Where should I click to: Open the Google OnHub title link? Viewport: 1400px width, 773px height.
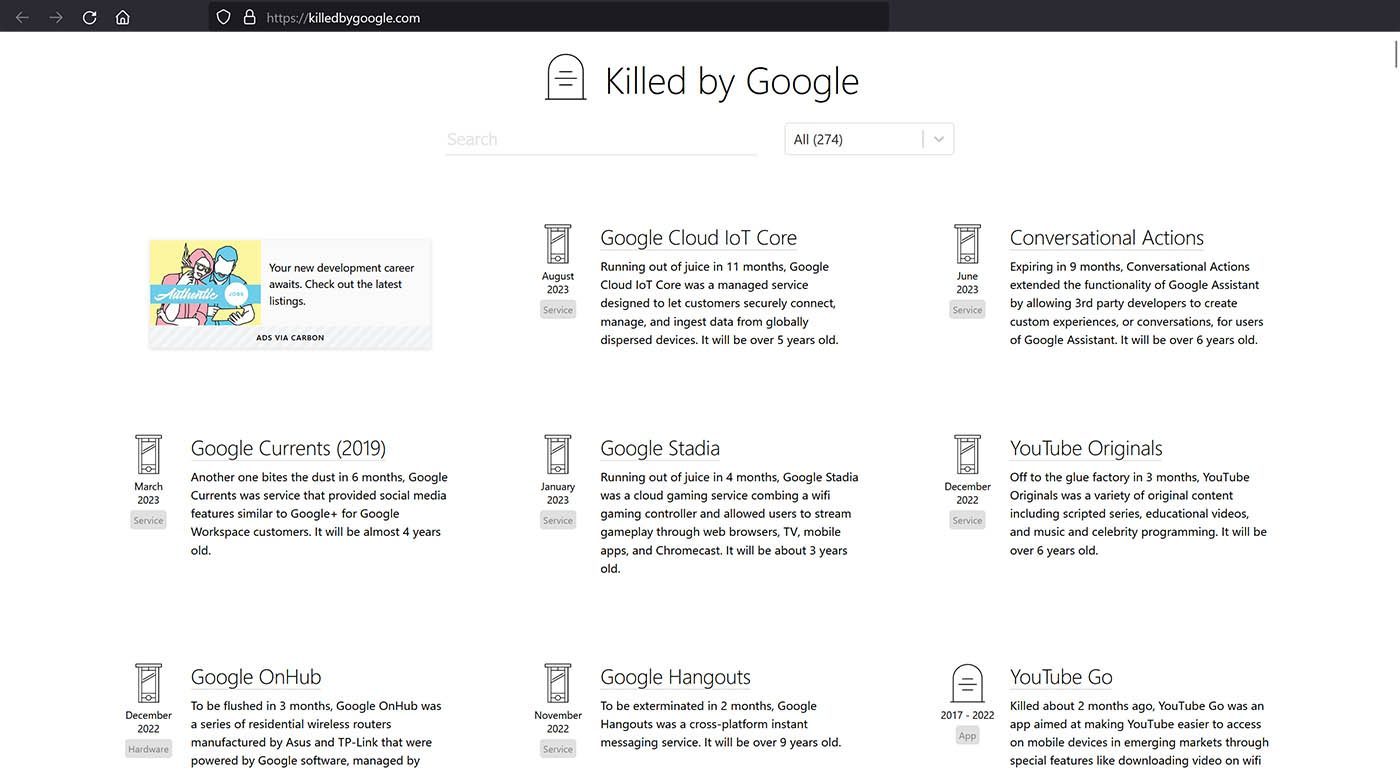256,677
